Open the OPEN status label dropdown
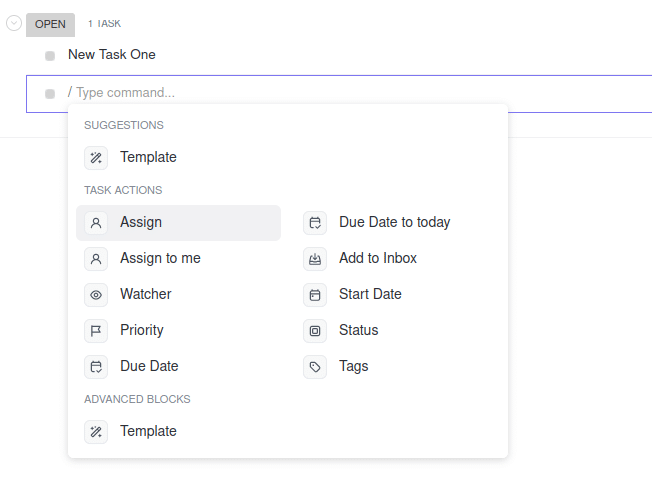Image resolution: width=652 pixels, height=504 pixels. (x=50, y=25)
